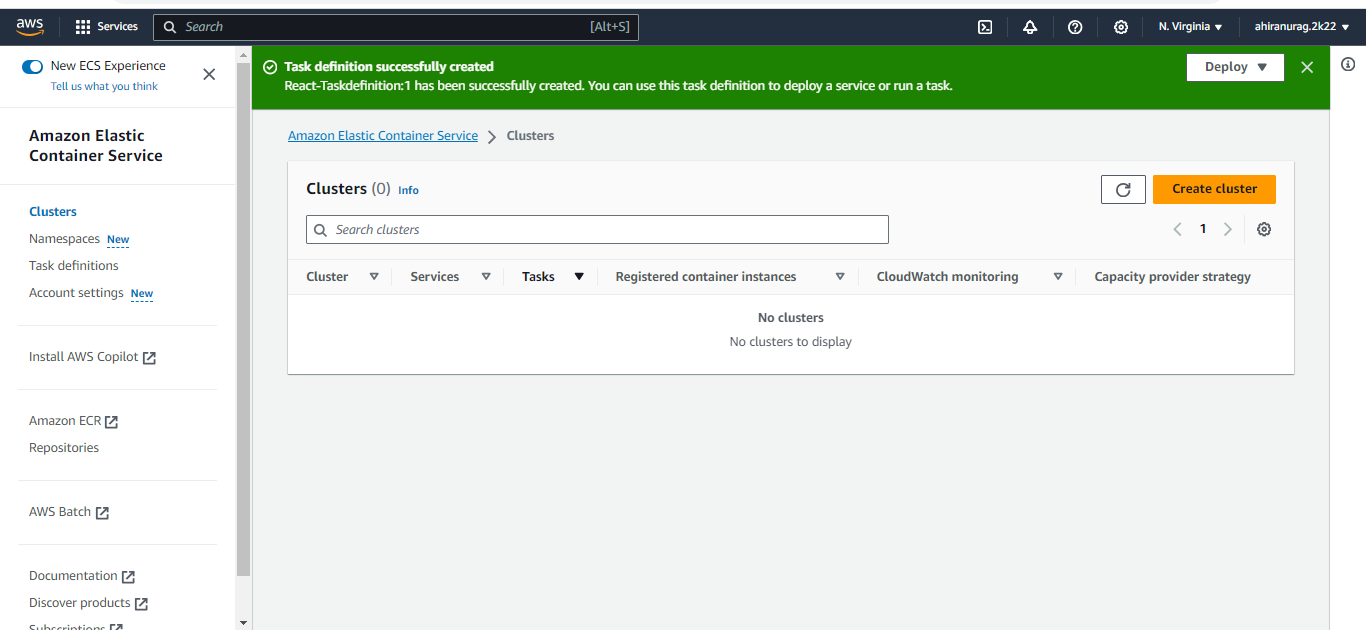Viewport: 1366px width, 630px height.
Task: Click the external link icon beside Discover products
Action: point(141,604)
